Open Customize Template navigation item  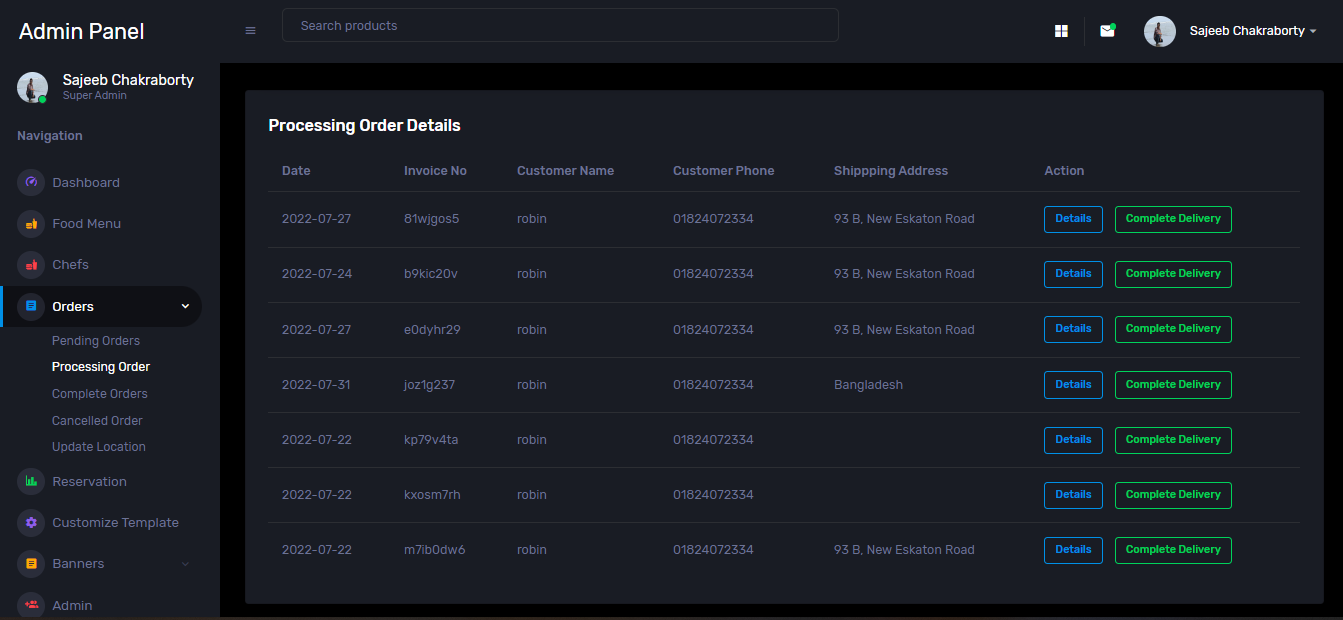click(x=115, y=523)
